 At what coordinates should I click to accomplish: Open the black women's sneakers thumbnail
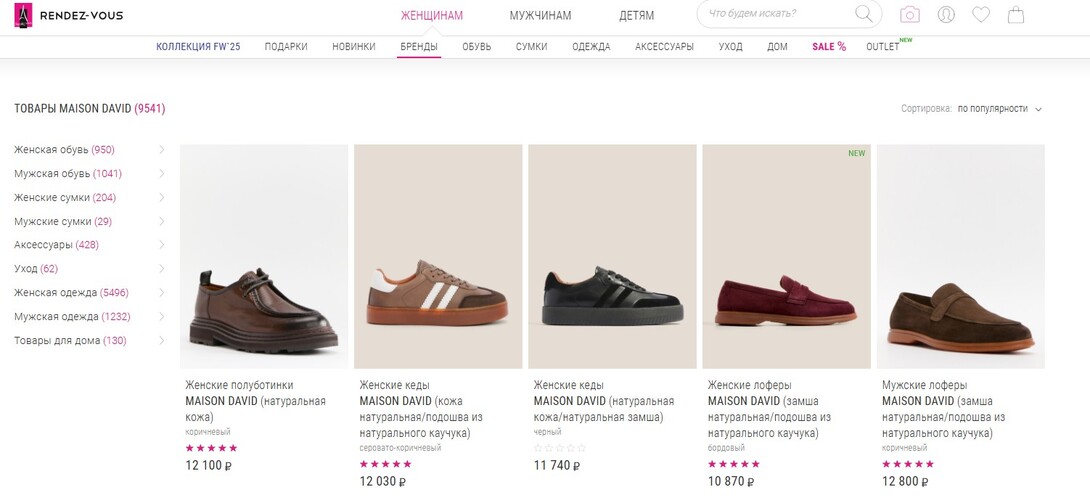point(612,256)
